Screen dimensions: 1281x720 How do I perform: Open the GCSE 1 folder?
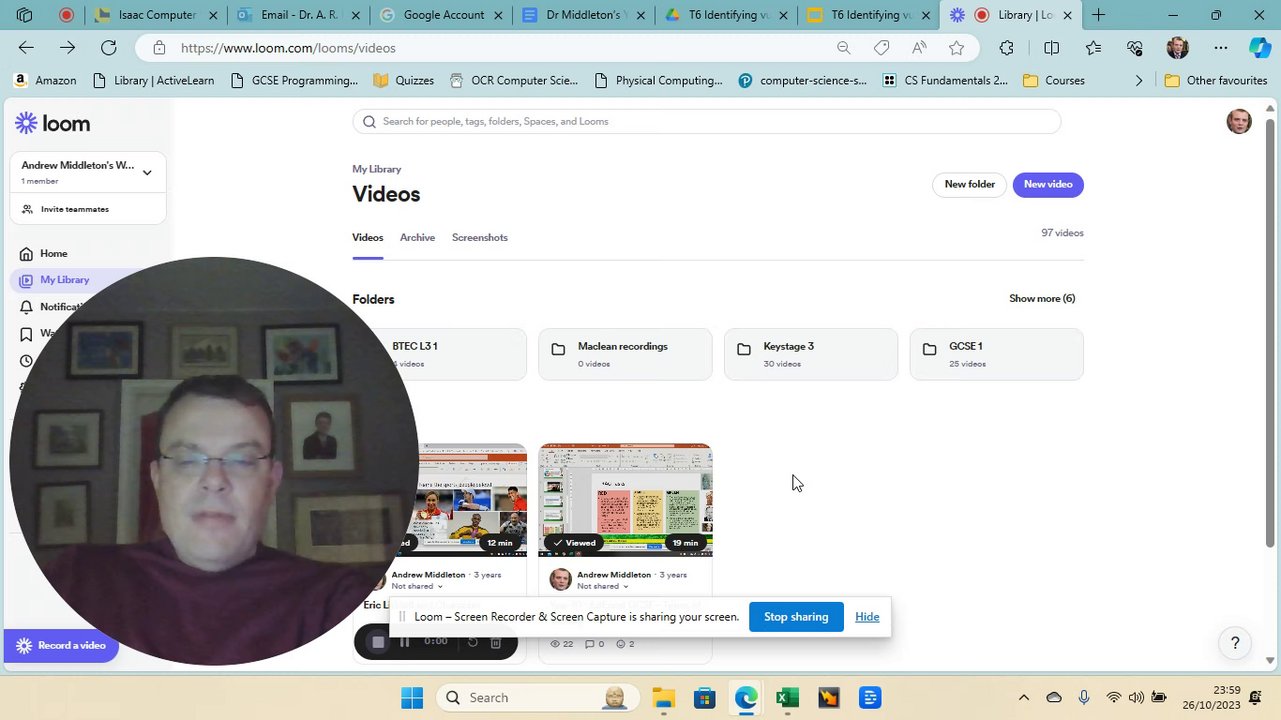[x=997, y=354]
